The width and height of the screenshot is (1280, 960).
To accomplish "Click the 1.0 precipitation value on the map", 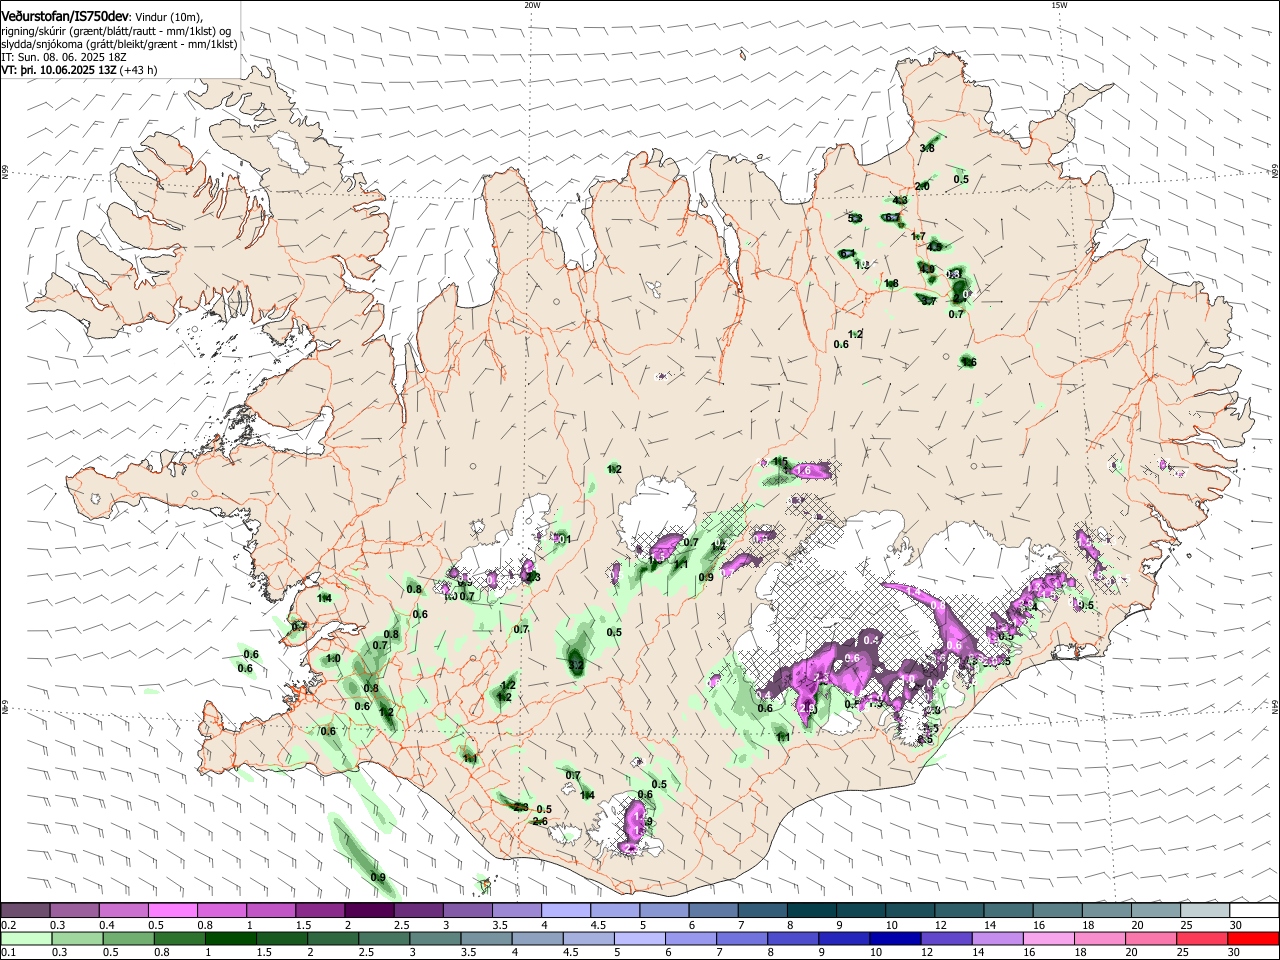I will tap(333, 659).
